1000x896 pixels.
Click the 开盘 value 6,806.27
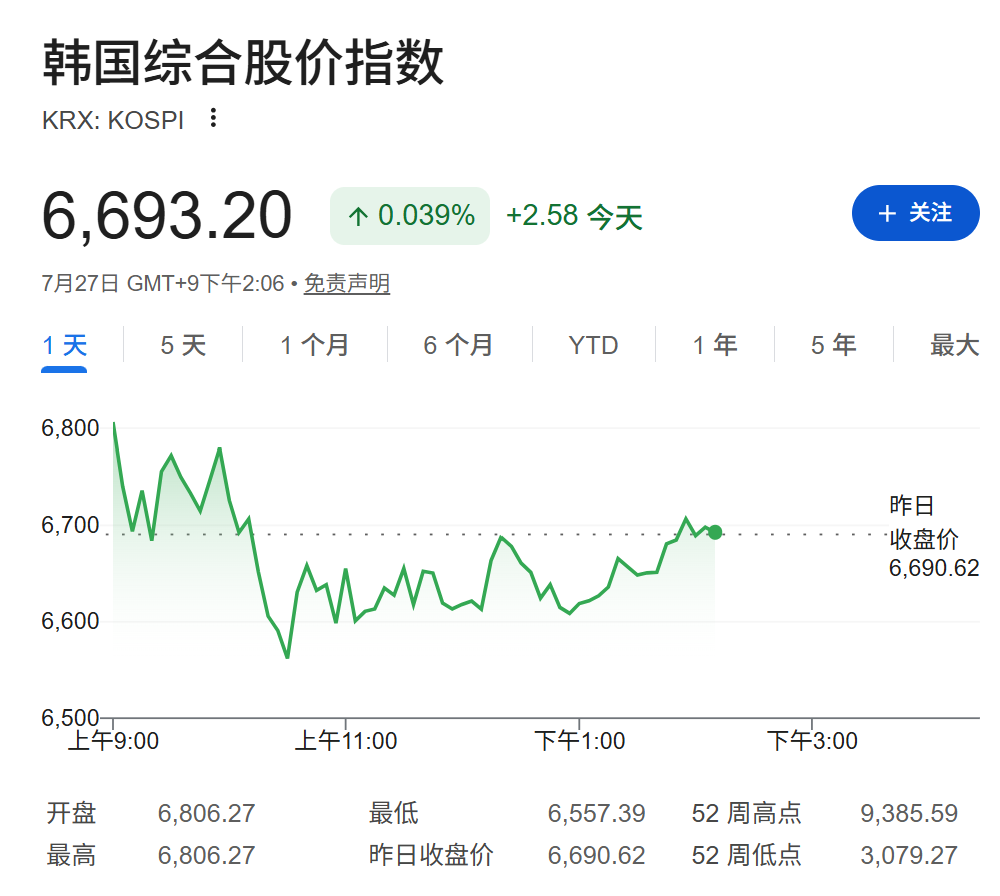207,813
